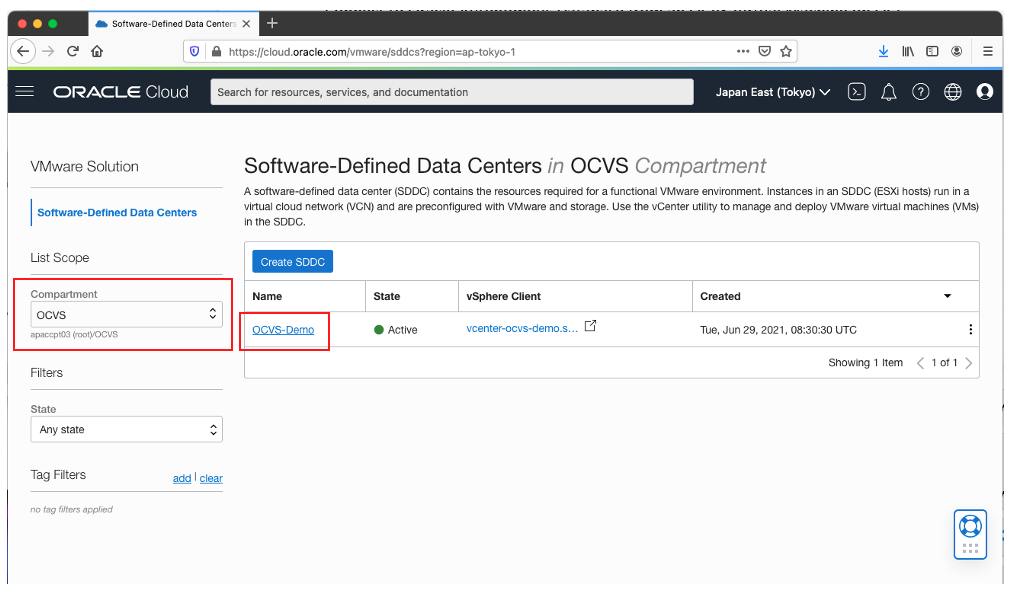Open the 'Any state' filter dropdown
Screen dimensions: 1017x605
pos(126,428)
